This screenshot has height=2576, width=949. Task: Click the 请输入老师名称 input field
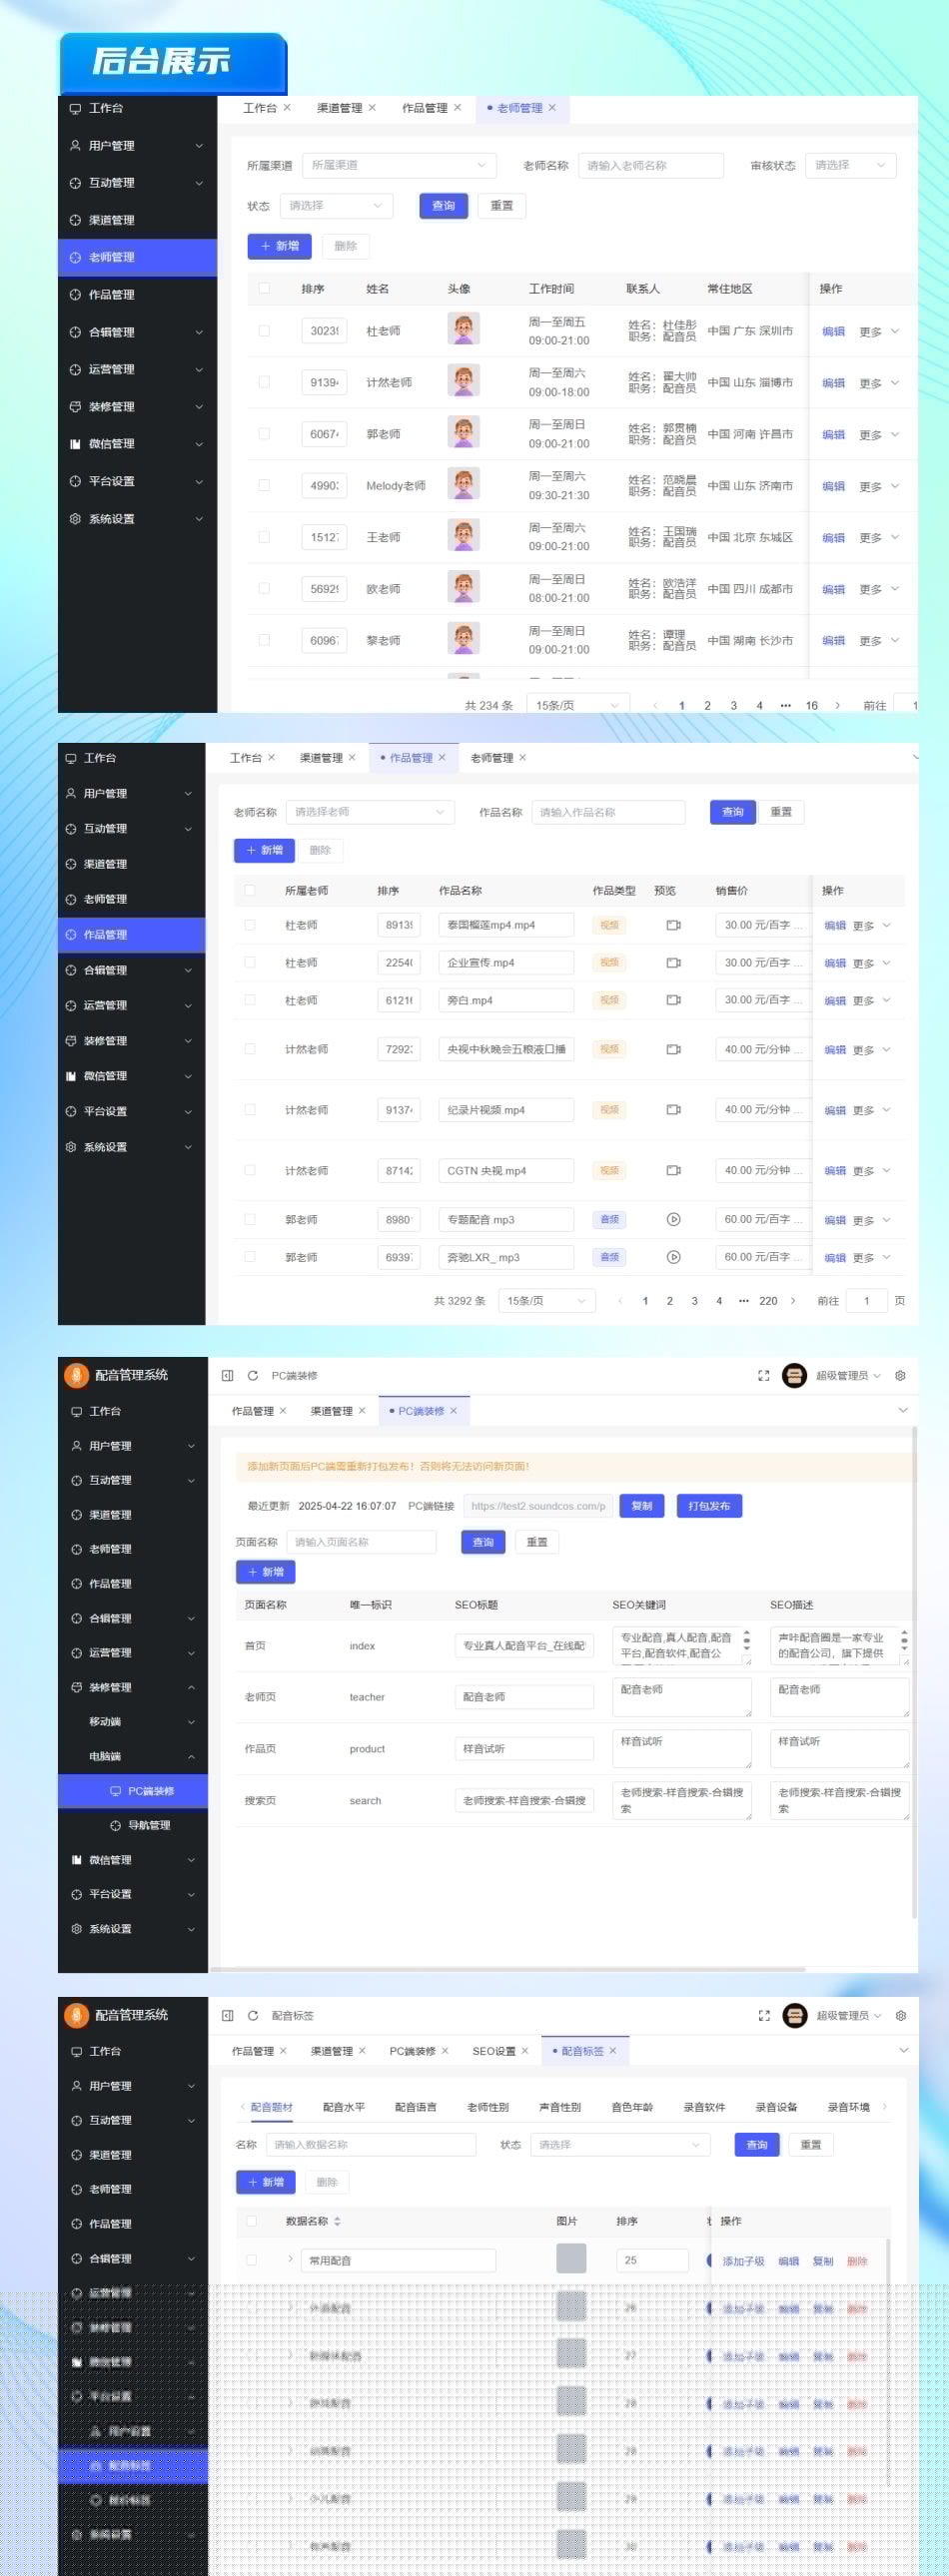650,165
